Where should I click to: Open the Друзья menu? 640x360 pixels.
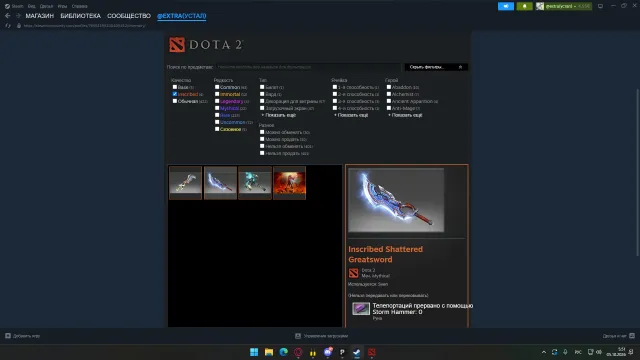(x=47, y=6)
